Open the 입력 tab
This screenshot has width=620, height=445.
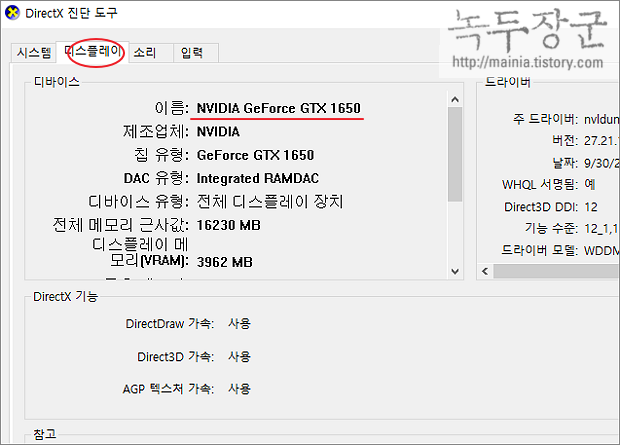point(196,53)
